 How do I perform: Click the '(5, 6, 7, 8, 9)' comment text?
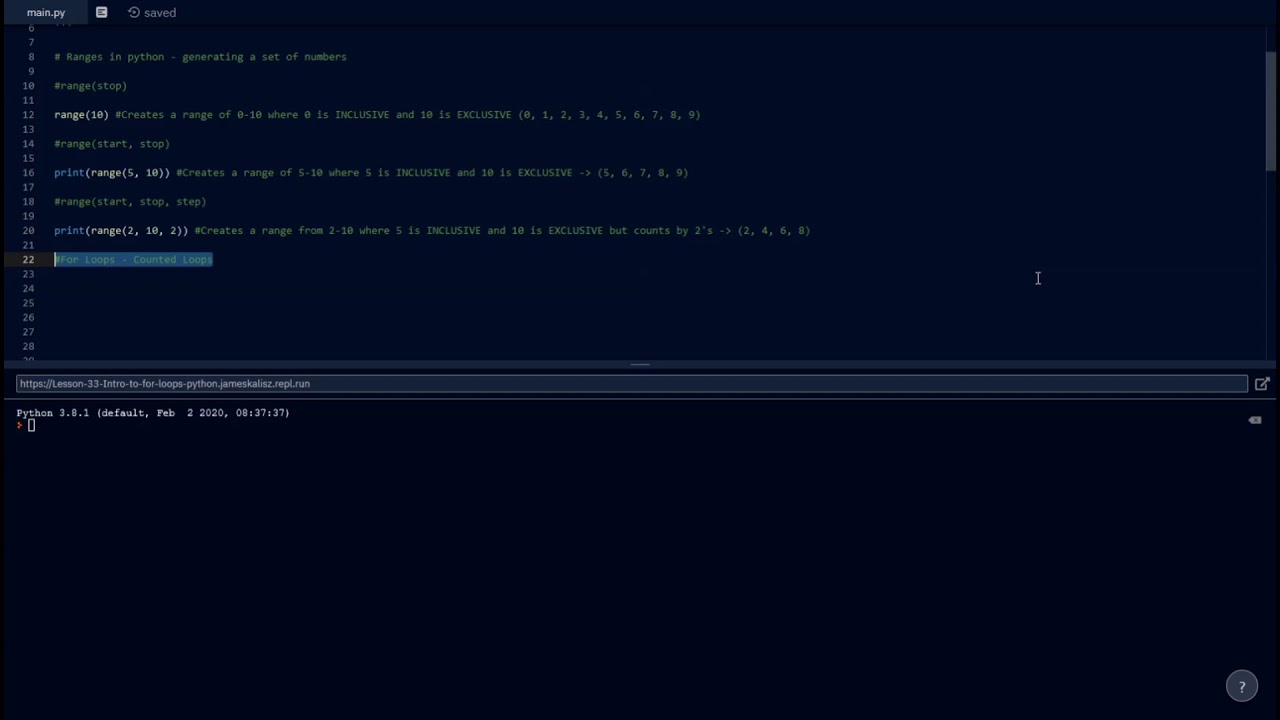(642, 173)
